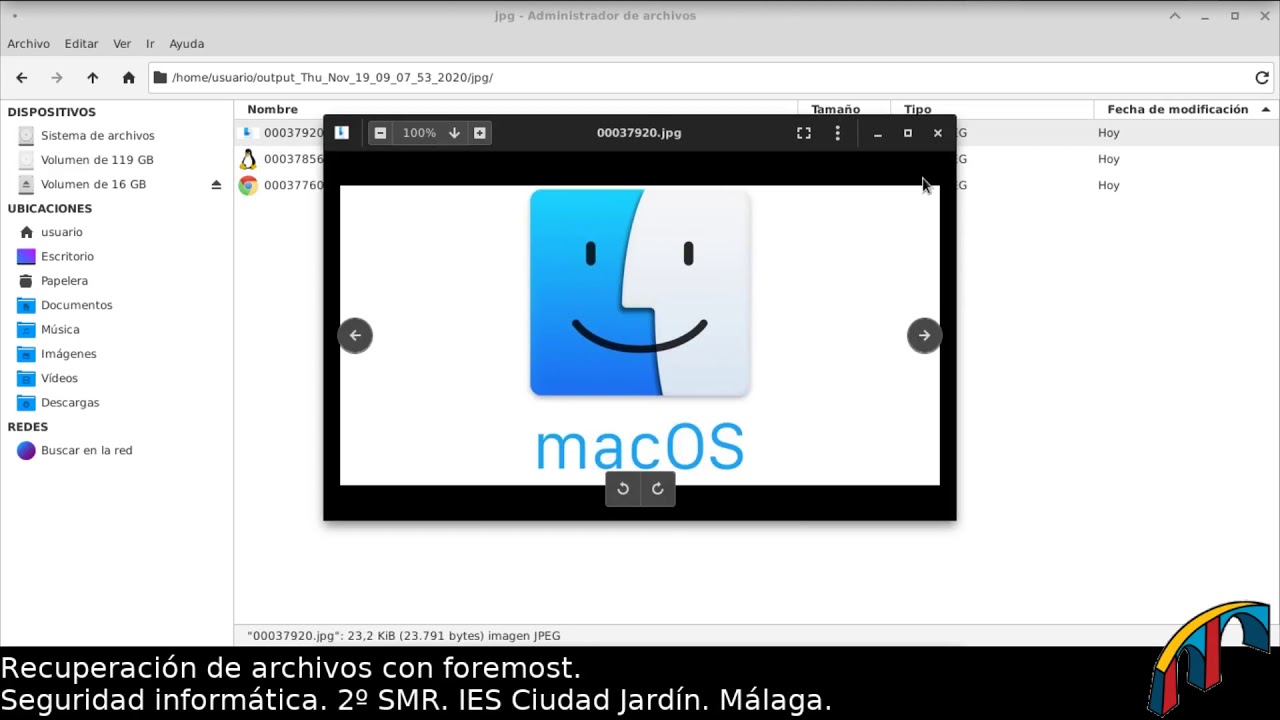Click the folder icon in the path bar
This screenshot has width=1280, height=720.
coord(160,77)
